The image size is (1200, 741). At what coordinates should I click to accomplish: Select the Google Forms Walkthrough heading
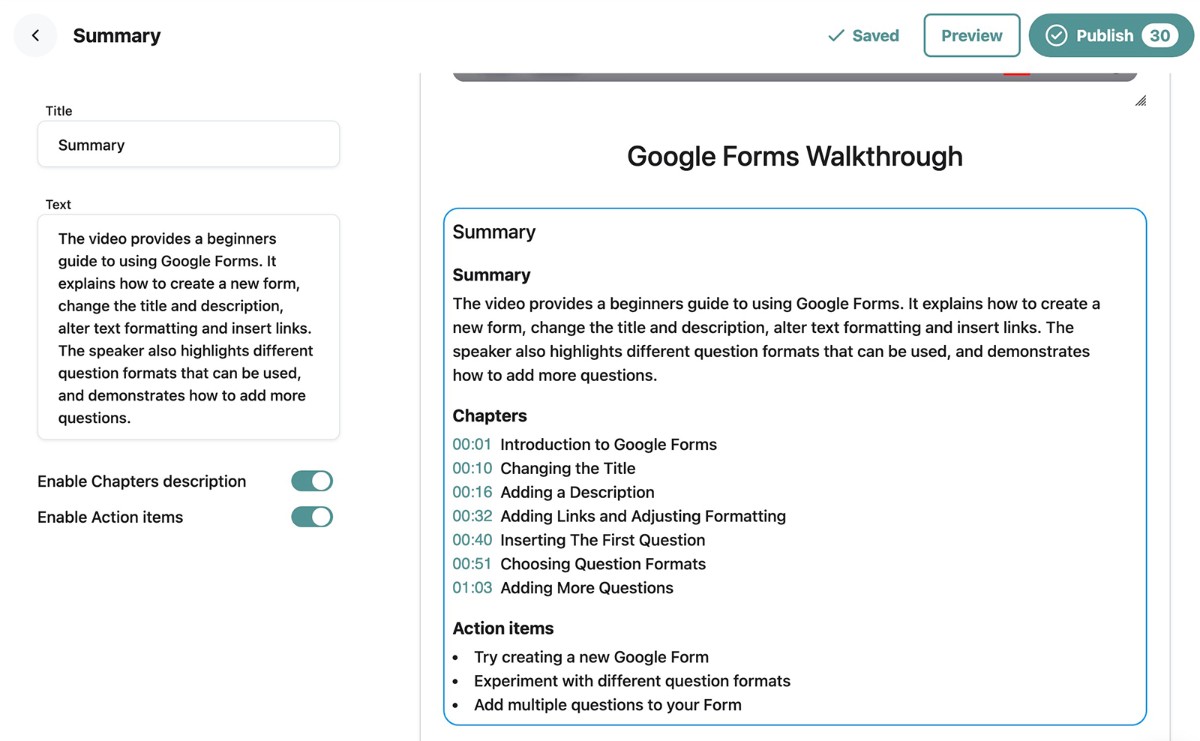pos(795,156)
